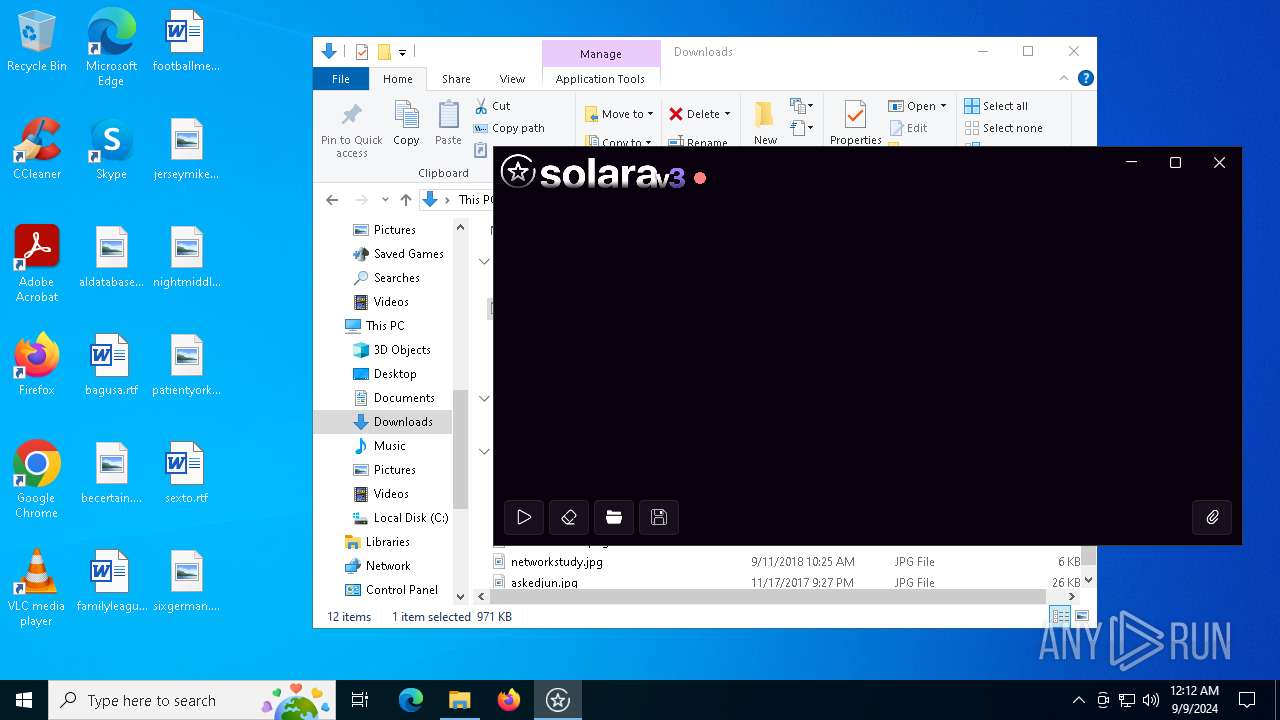The height and width of the screenshot is (720, 1280).
Task: Select Desktop in navigation pane
Action: pyautogui.click(x=384, y=374)
